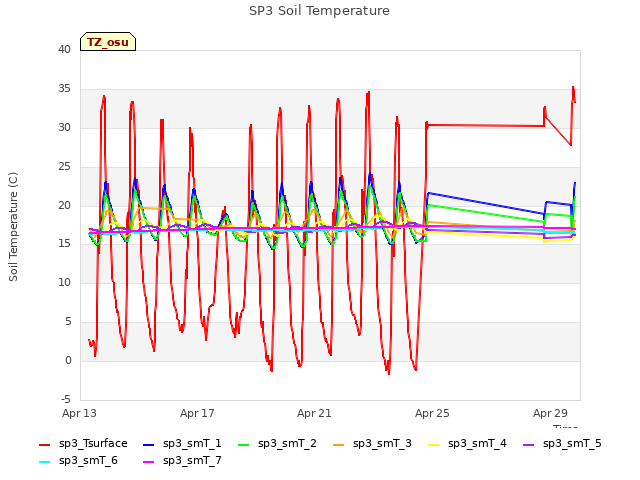Image resolution: width=640 pixels, height=480 pixels.
Task: Click the Apr 29 x-axis tick label
Action: point(550,413)
